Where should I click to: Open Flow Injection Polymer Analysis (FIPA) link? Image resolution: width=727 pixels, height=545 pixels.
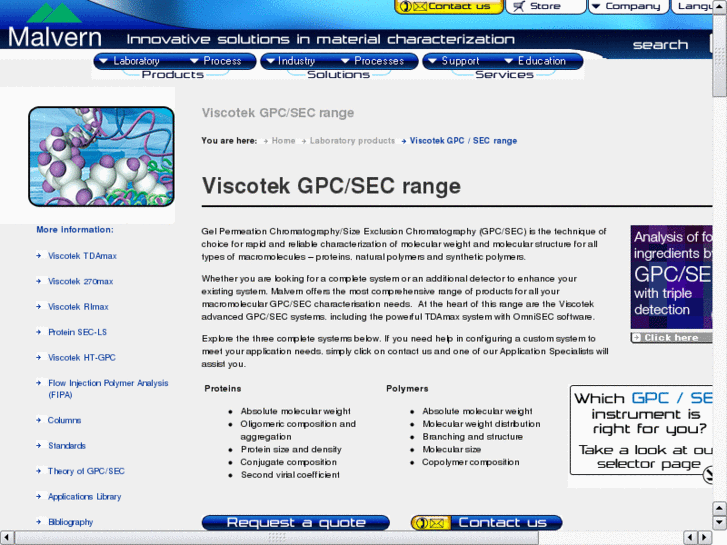(108, 389)
